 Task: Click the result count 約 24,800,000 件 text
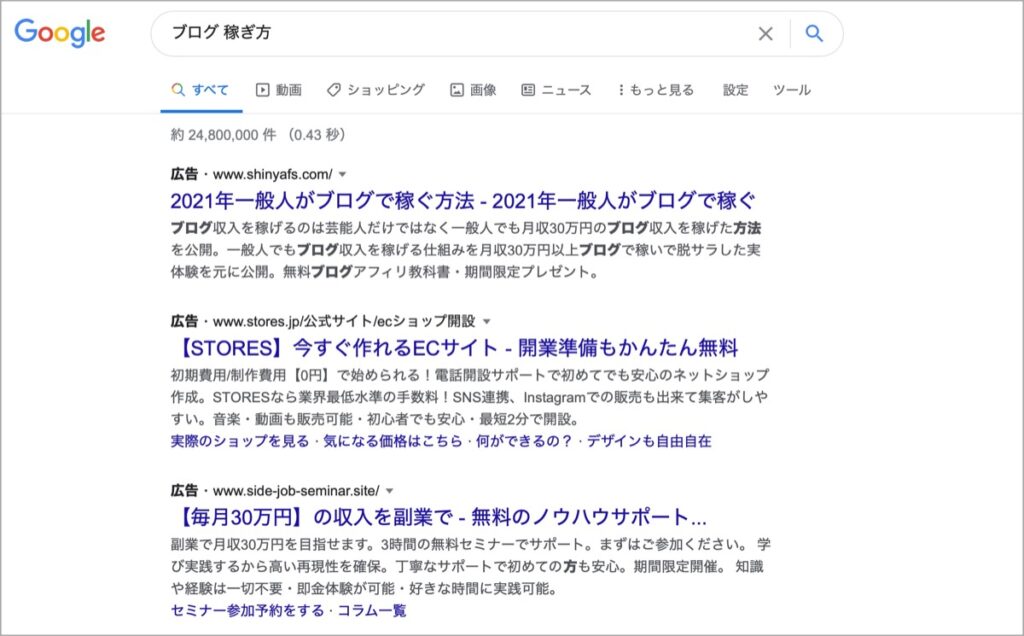(223, 135)
